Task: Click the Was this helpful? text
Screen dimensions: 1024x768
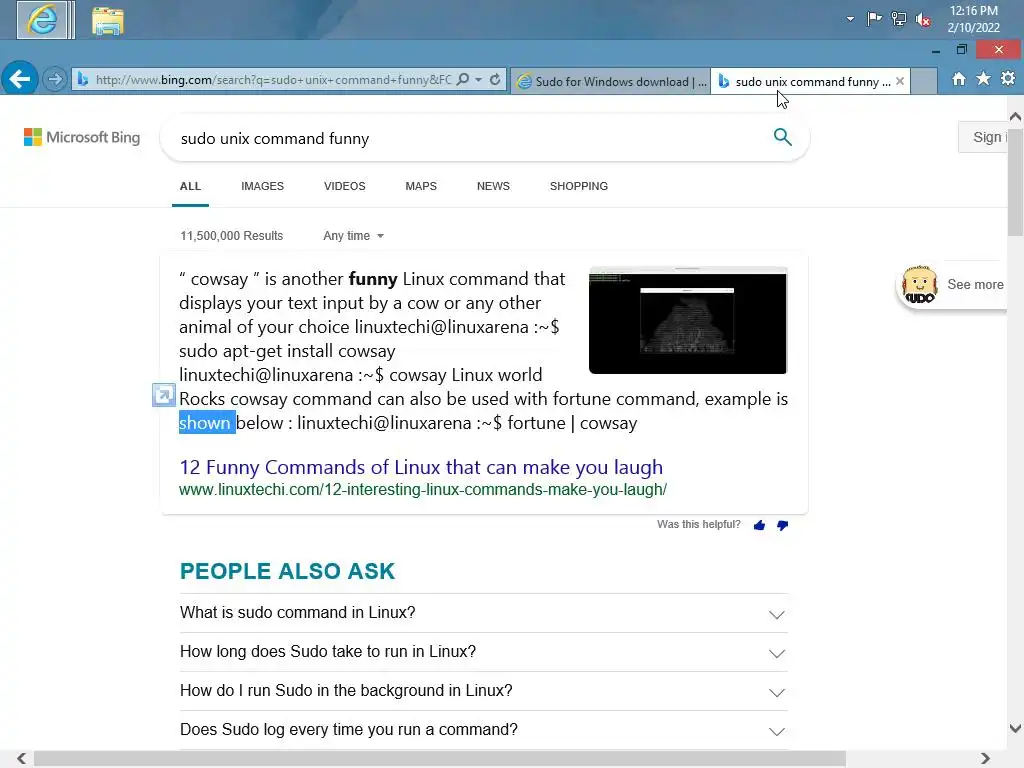Action: coord(699,524)
